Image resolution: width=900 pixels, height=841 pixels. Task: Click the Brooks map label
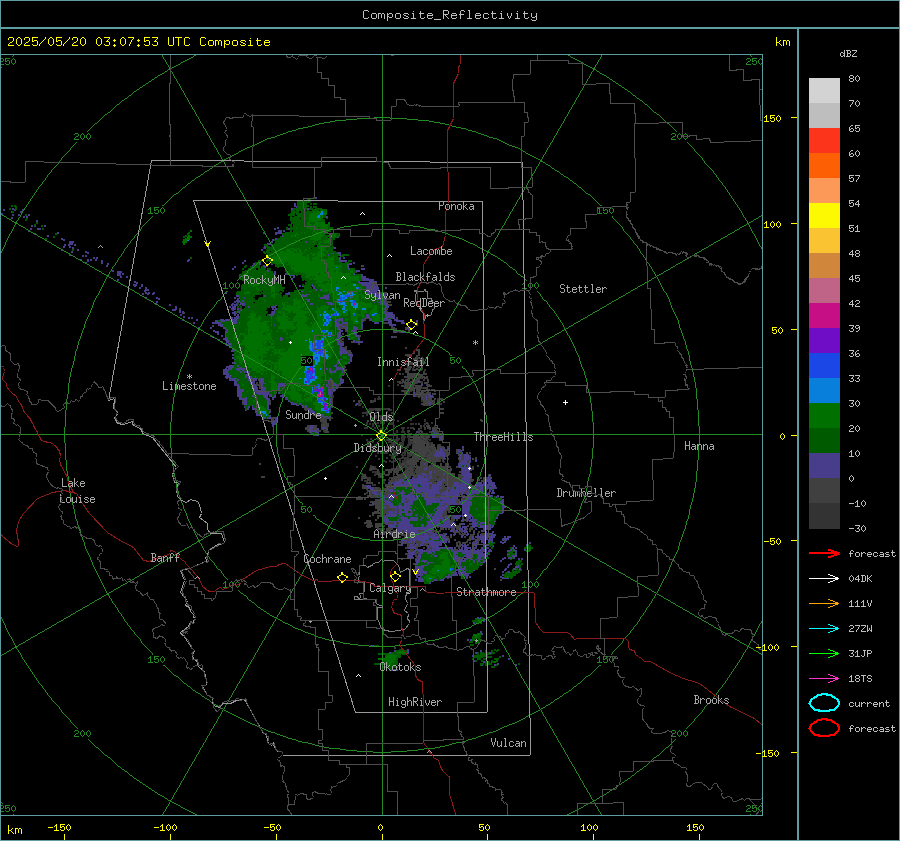pos(711,700)
